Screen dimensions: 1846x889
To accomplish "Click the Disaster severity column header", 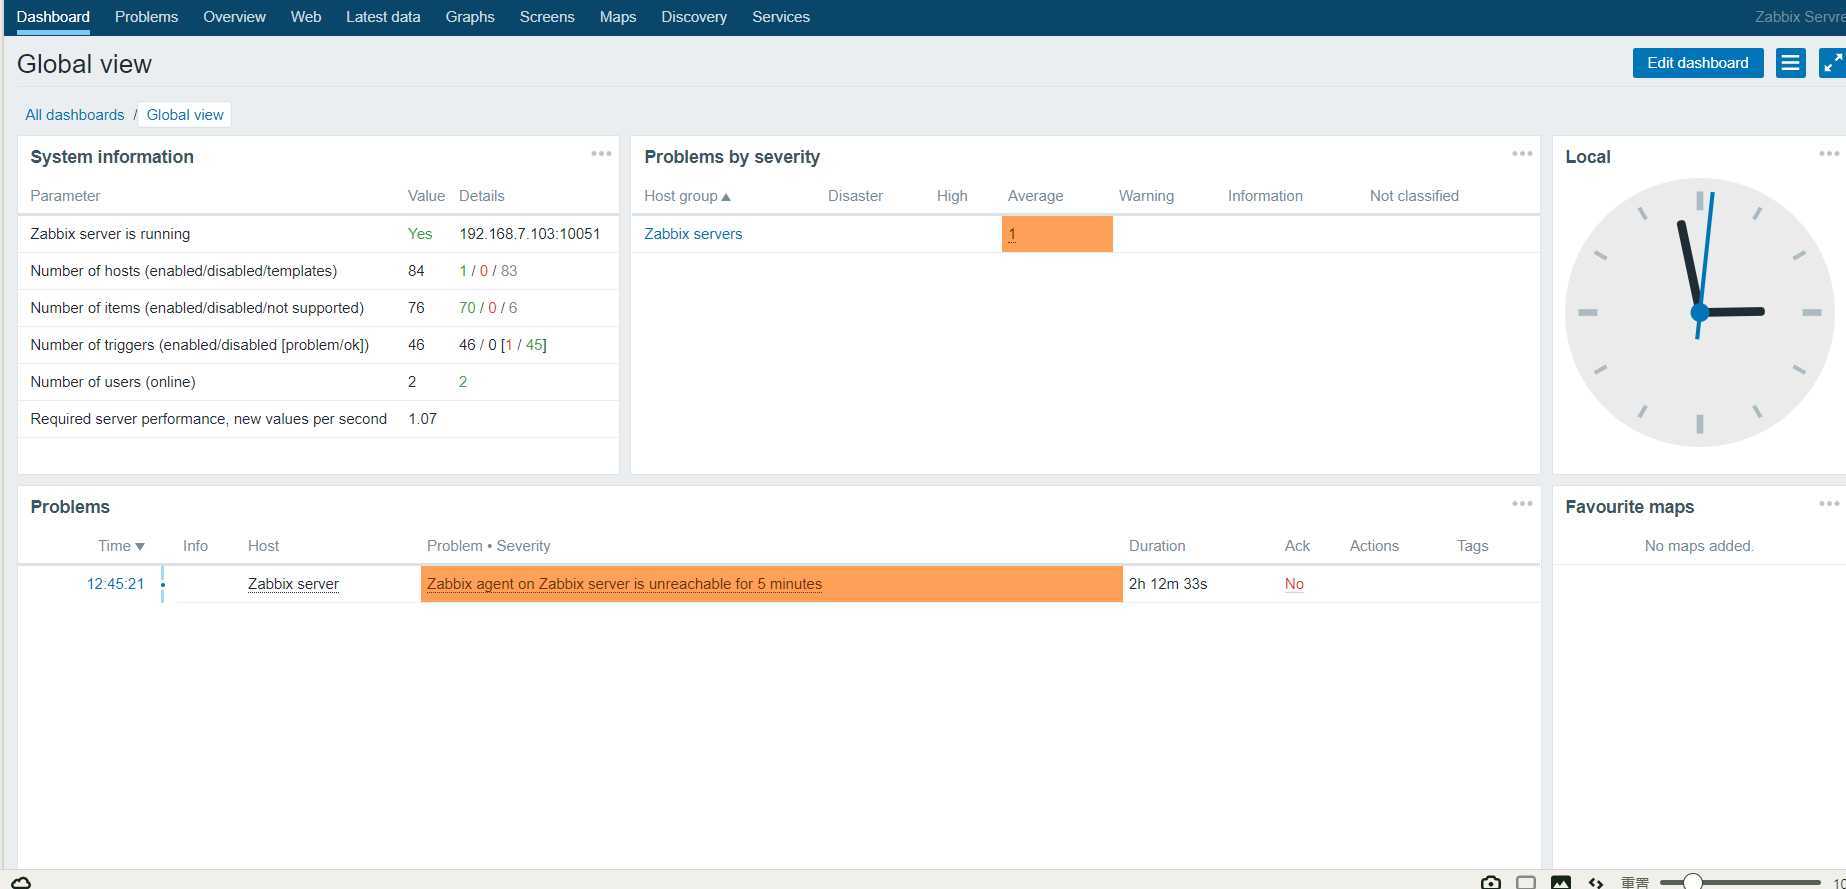I will [x=855, y=196].
